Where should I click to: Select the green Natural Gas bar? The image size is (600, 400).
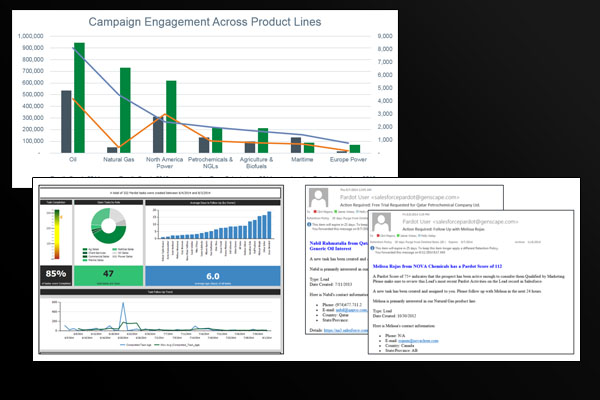[x=126, y=111]
